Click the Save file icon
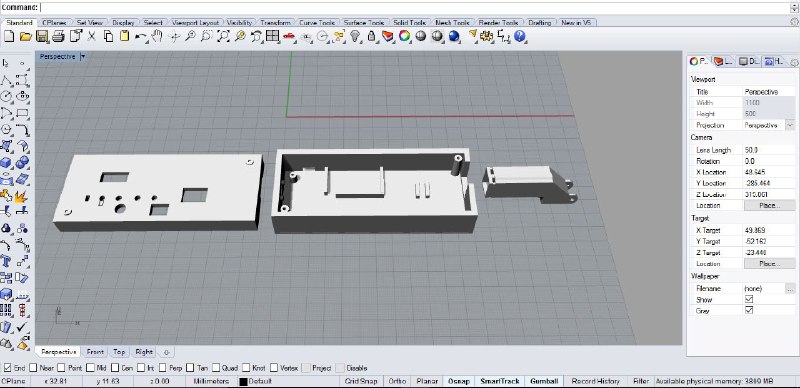The image size is (800, 388). click(x=42, y=36)
